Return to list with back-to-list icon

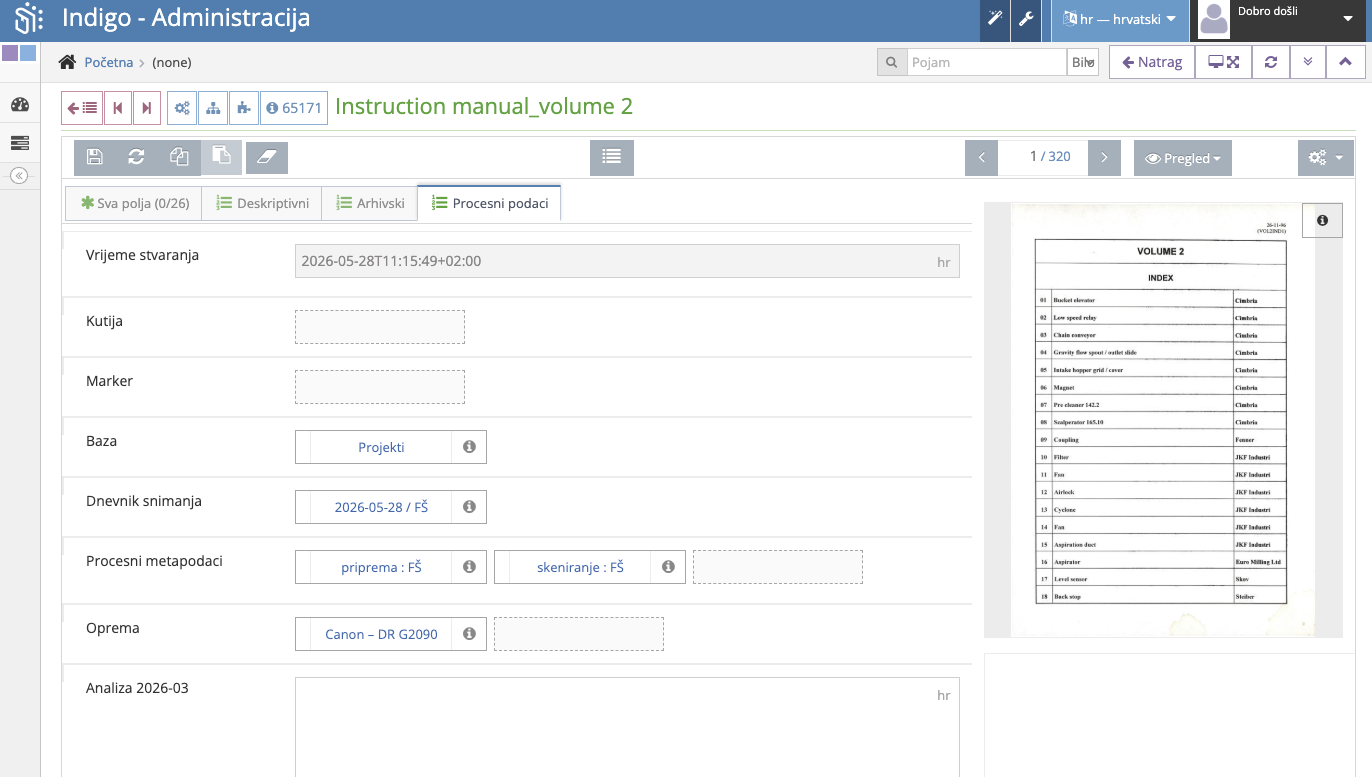click(82, 108)
